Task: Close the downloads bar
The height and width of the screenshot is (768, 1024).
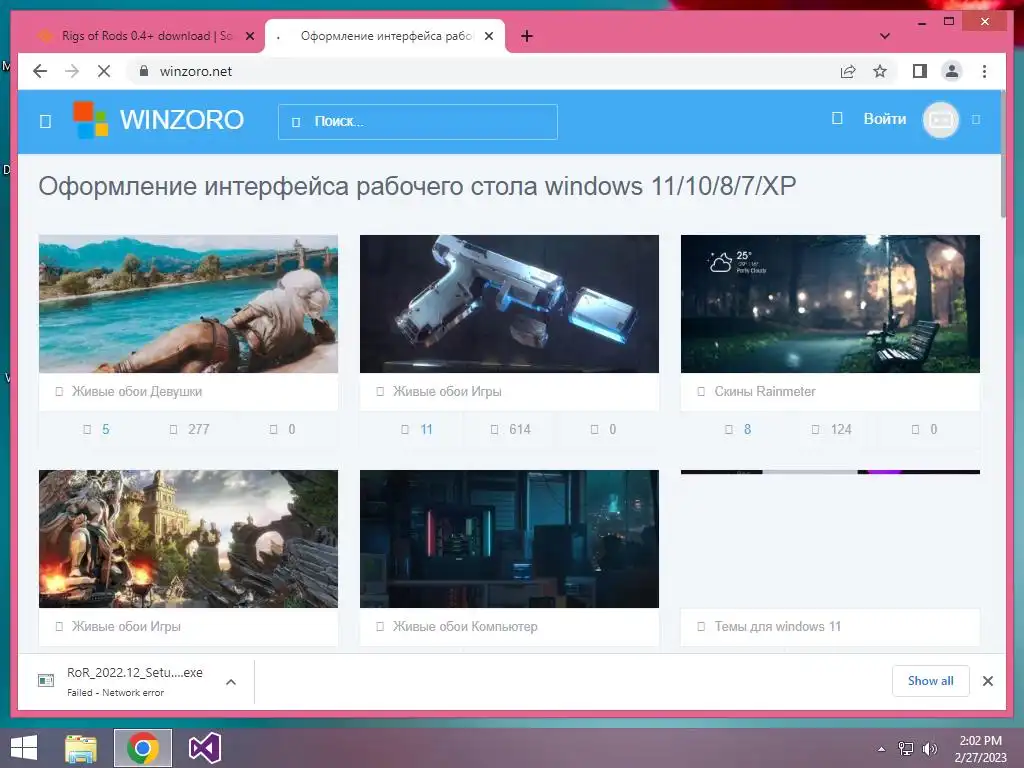Action: tap(988, 681)
